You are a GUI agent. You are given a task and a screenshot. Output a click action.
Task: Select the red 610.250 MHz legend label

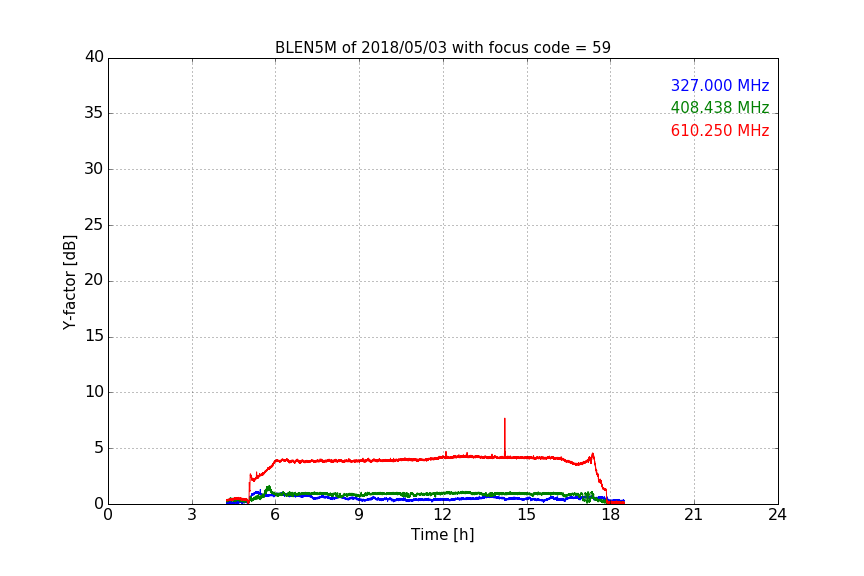[x=720, y=131]
